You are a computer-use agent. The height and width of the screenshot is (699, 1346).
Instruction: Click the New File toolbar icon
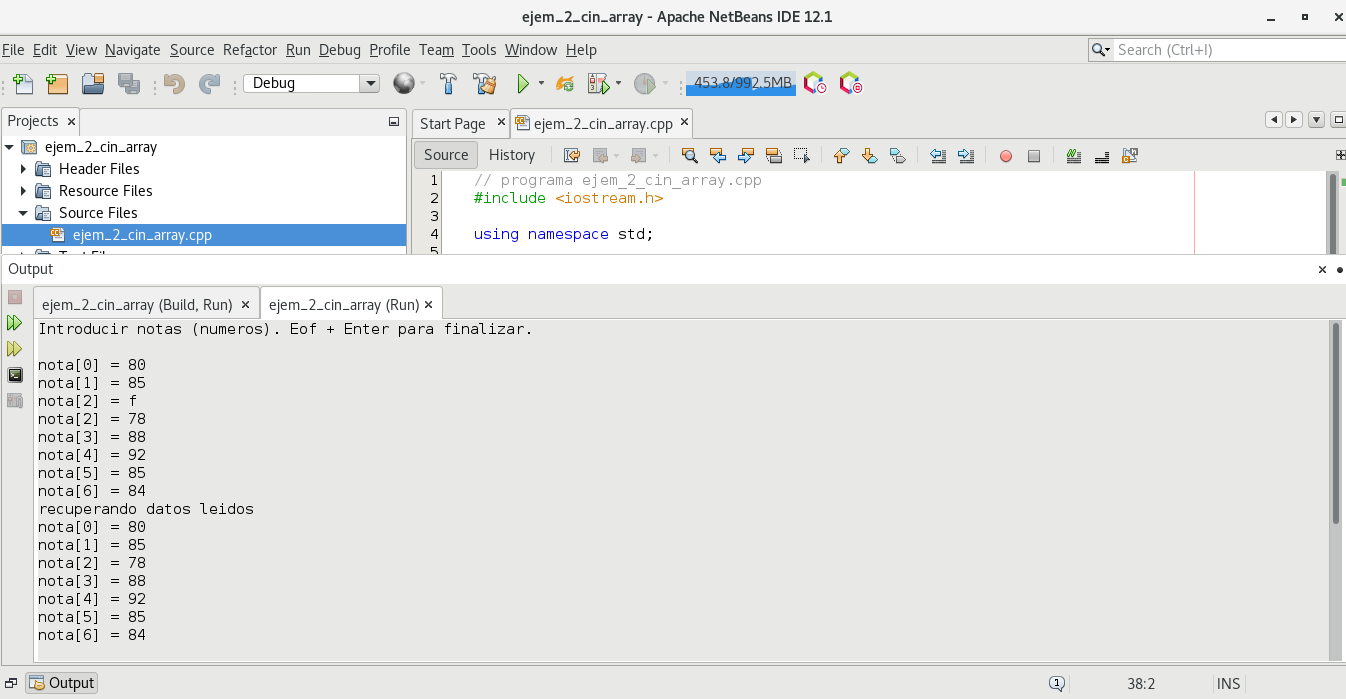tap(23, 84)
